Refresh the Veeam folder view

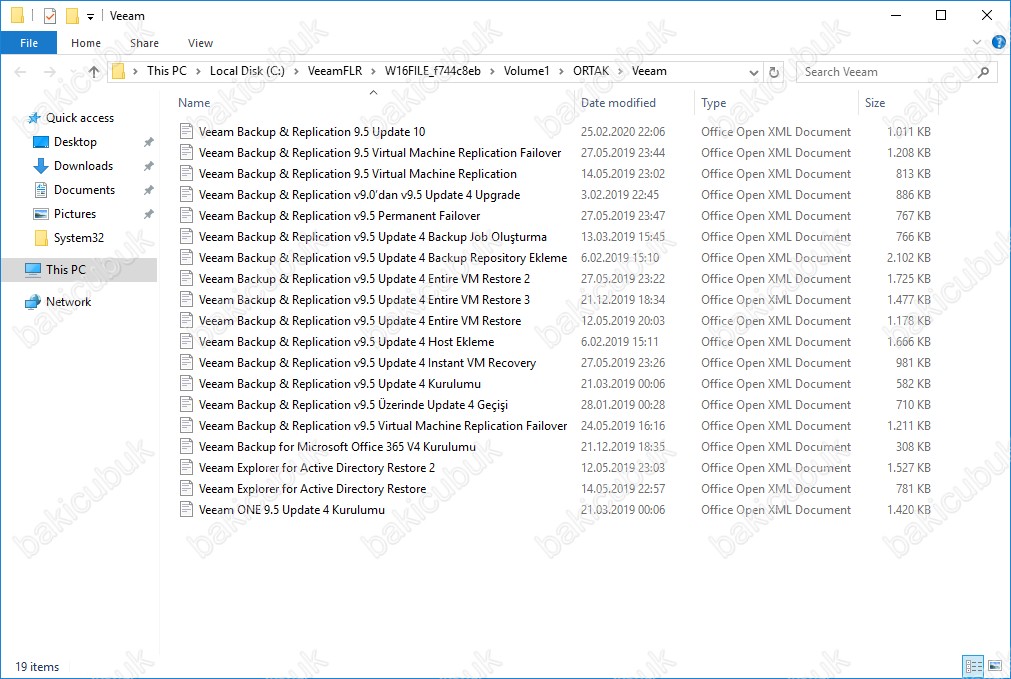click(774, 72)
